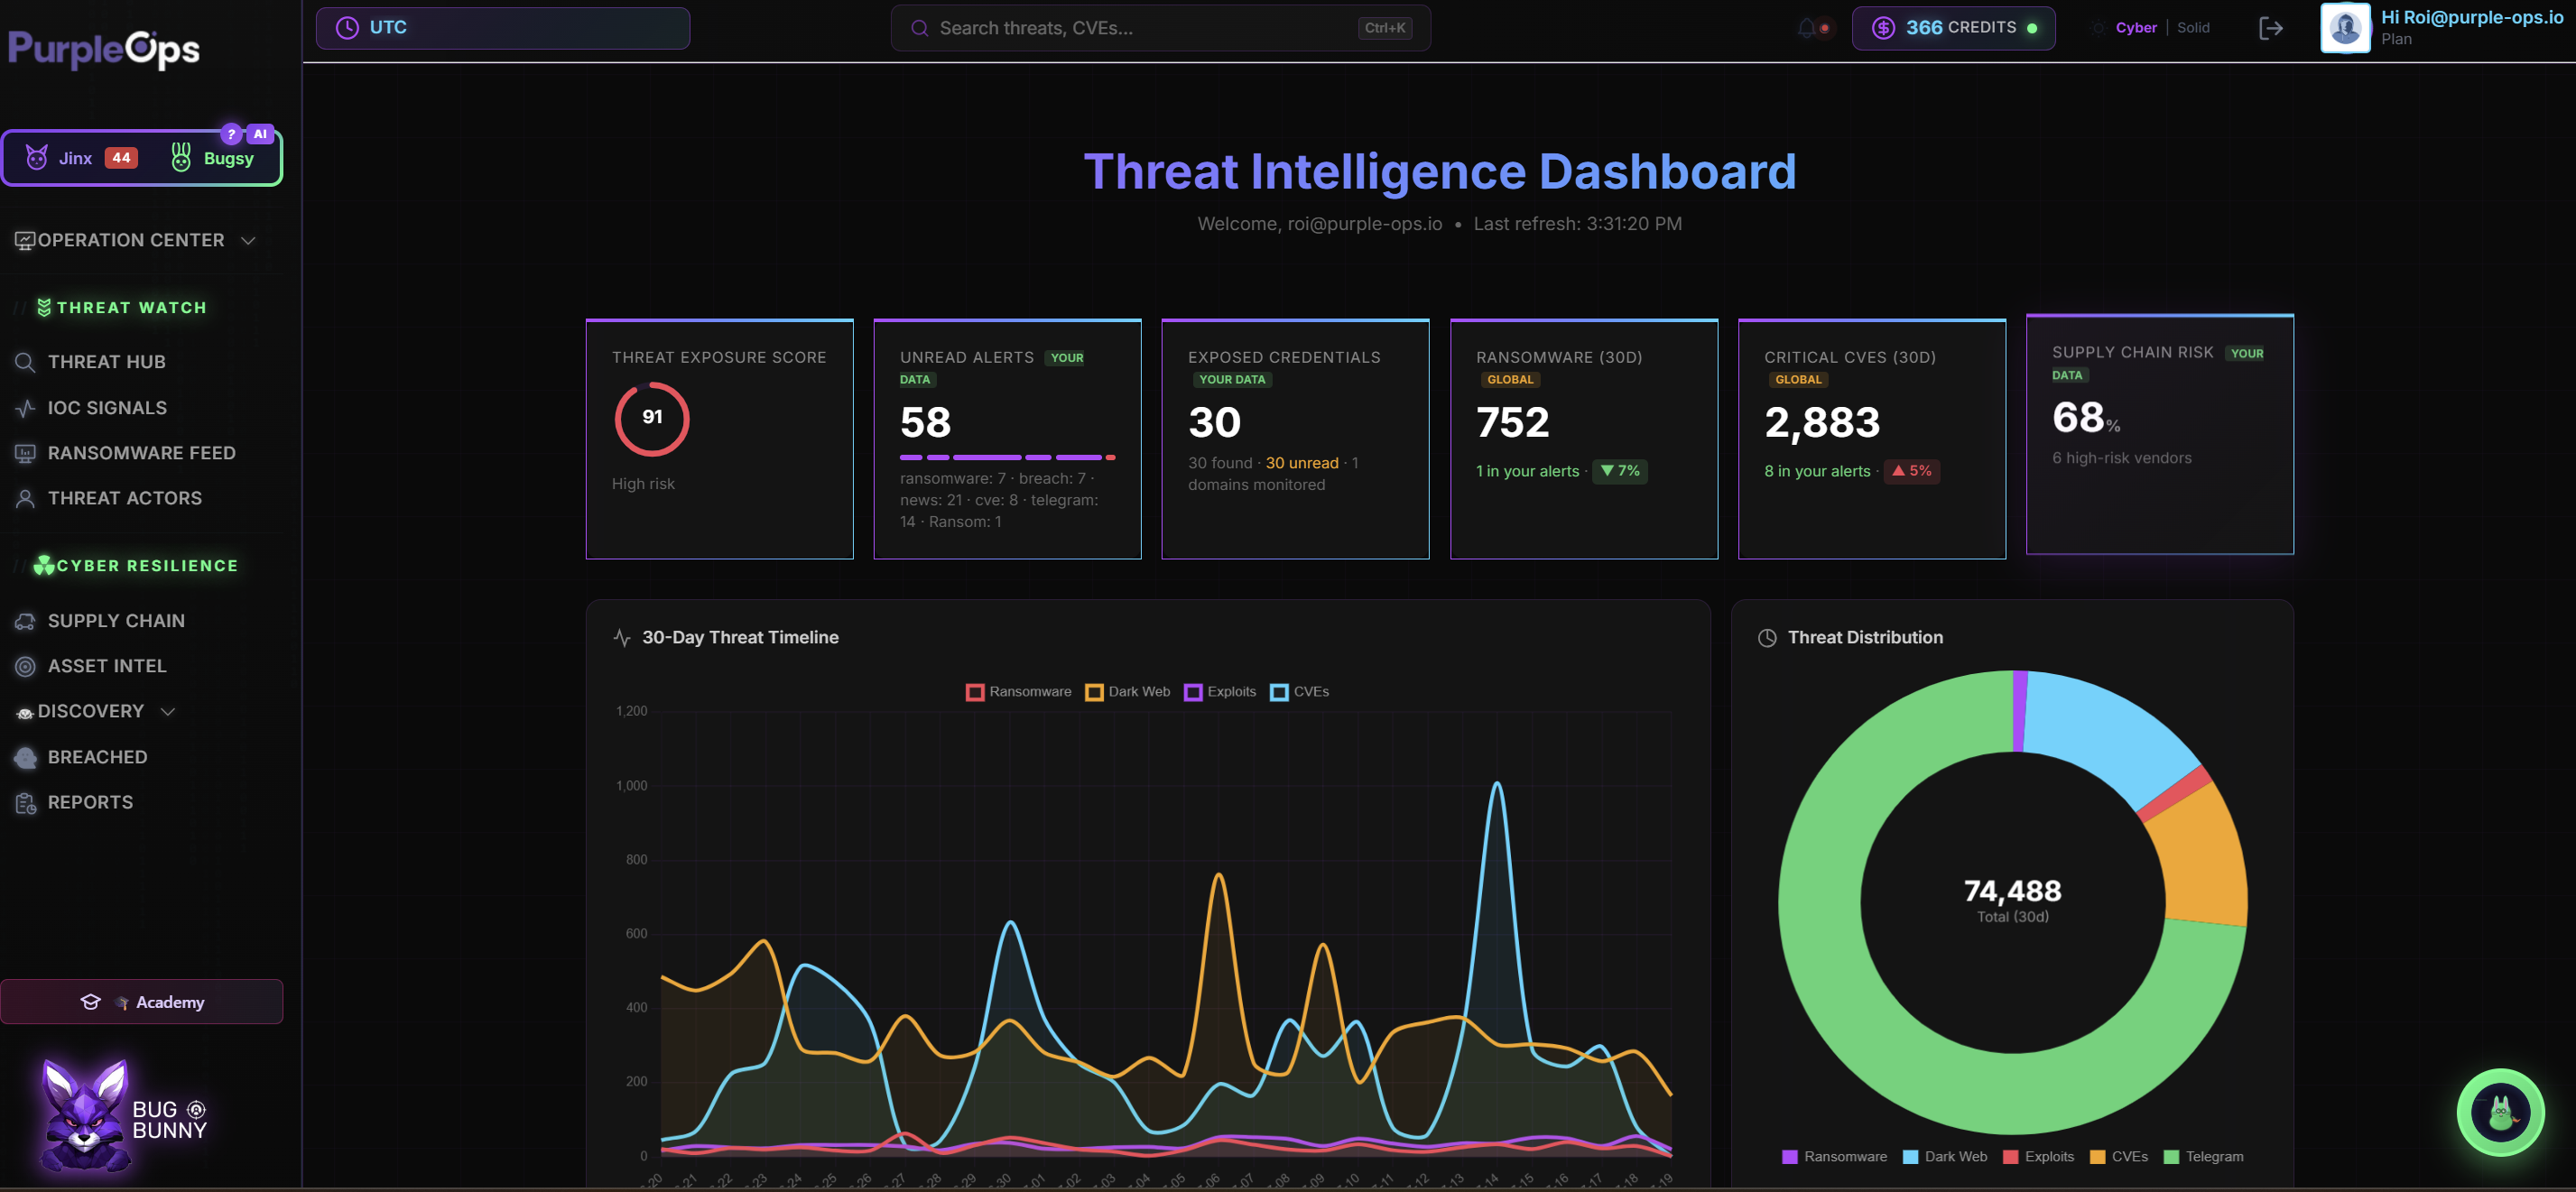Click the IOC Signals pulse icon
Screen dimensions: 2576x1192
coord(25,408)
